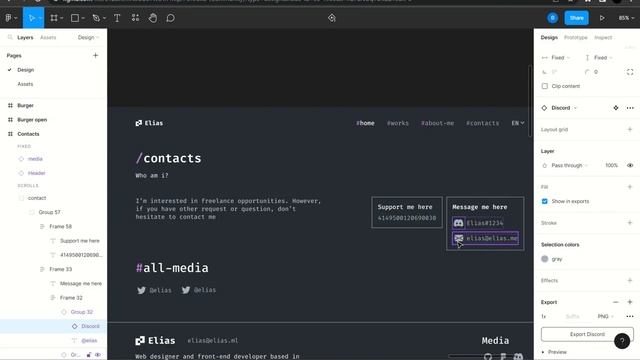
Task: Select the Rectangle shape tool
Action: (x=75, y=18)
